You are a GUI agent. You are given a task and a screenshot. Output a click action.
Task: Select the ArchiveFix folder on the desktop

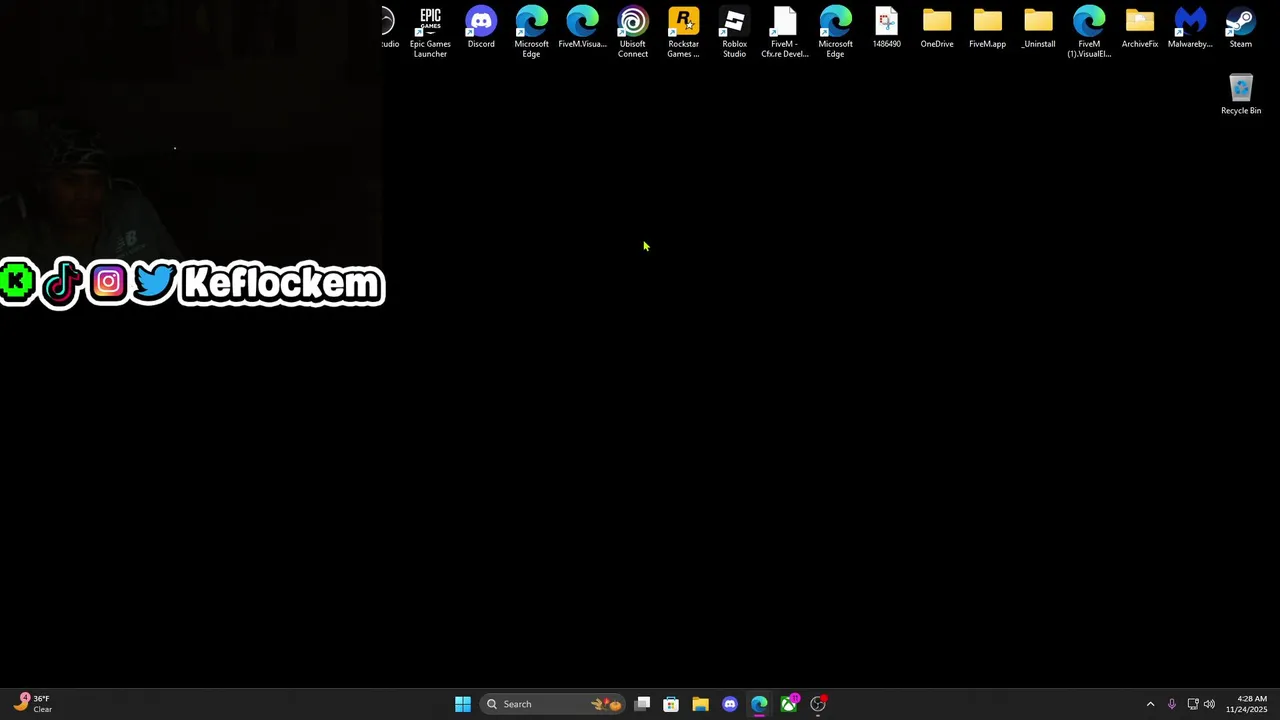pyautogui.click(x=1140, y=28)
